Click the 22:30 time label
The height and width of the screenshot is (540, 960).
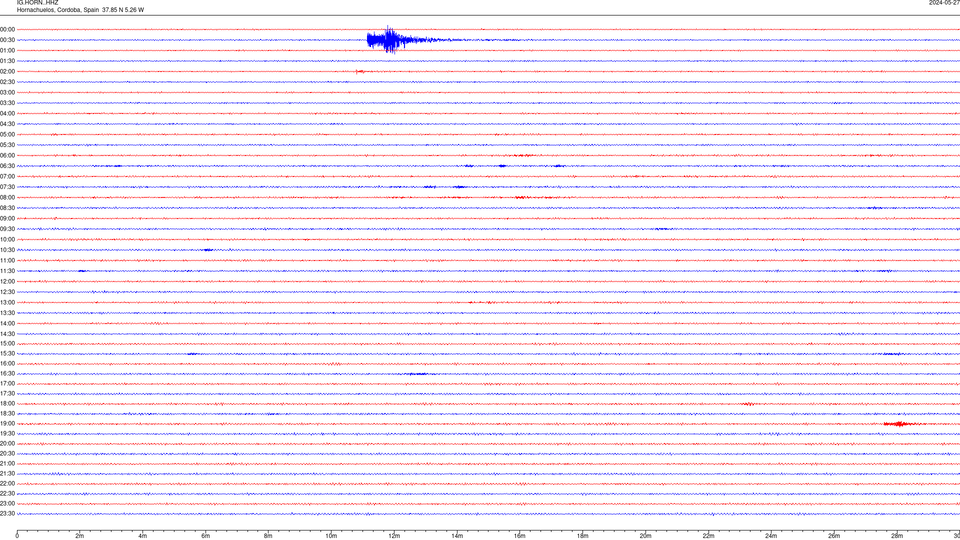[x=7, y=494]
